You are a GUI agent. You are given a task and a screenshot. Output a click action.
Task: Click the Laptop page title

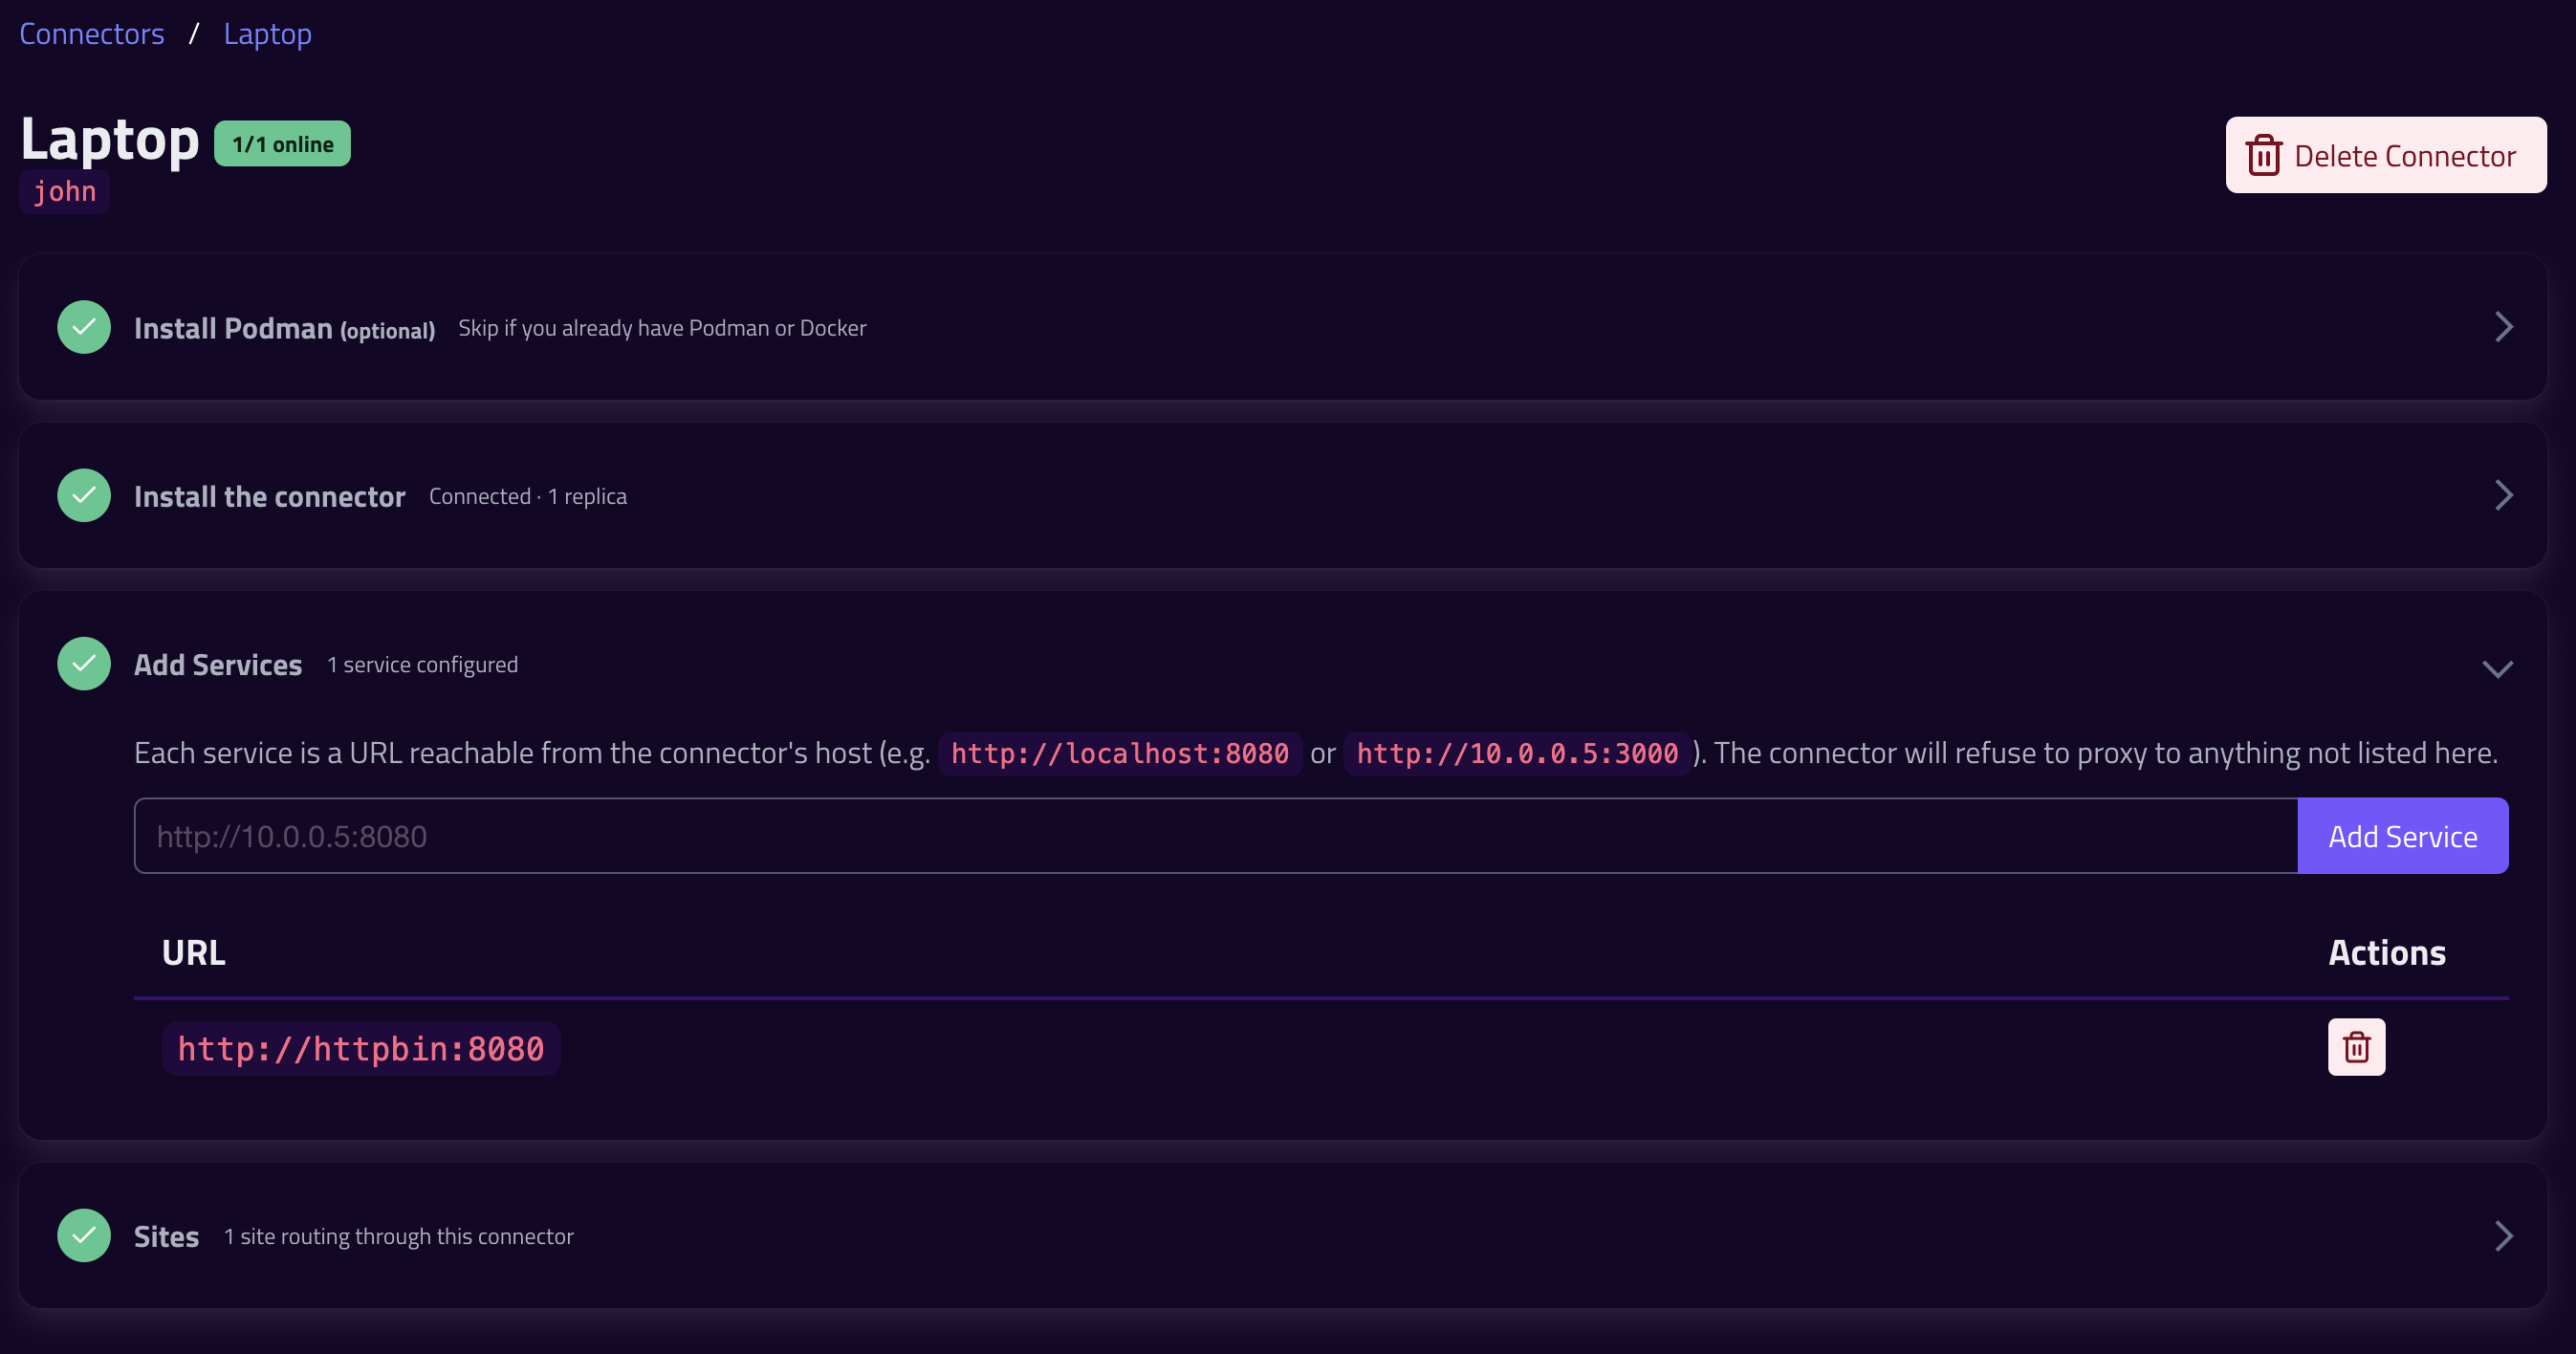[x=110, y=139]
